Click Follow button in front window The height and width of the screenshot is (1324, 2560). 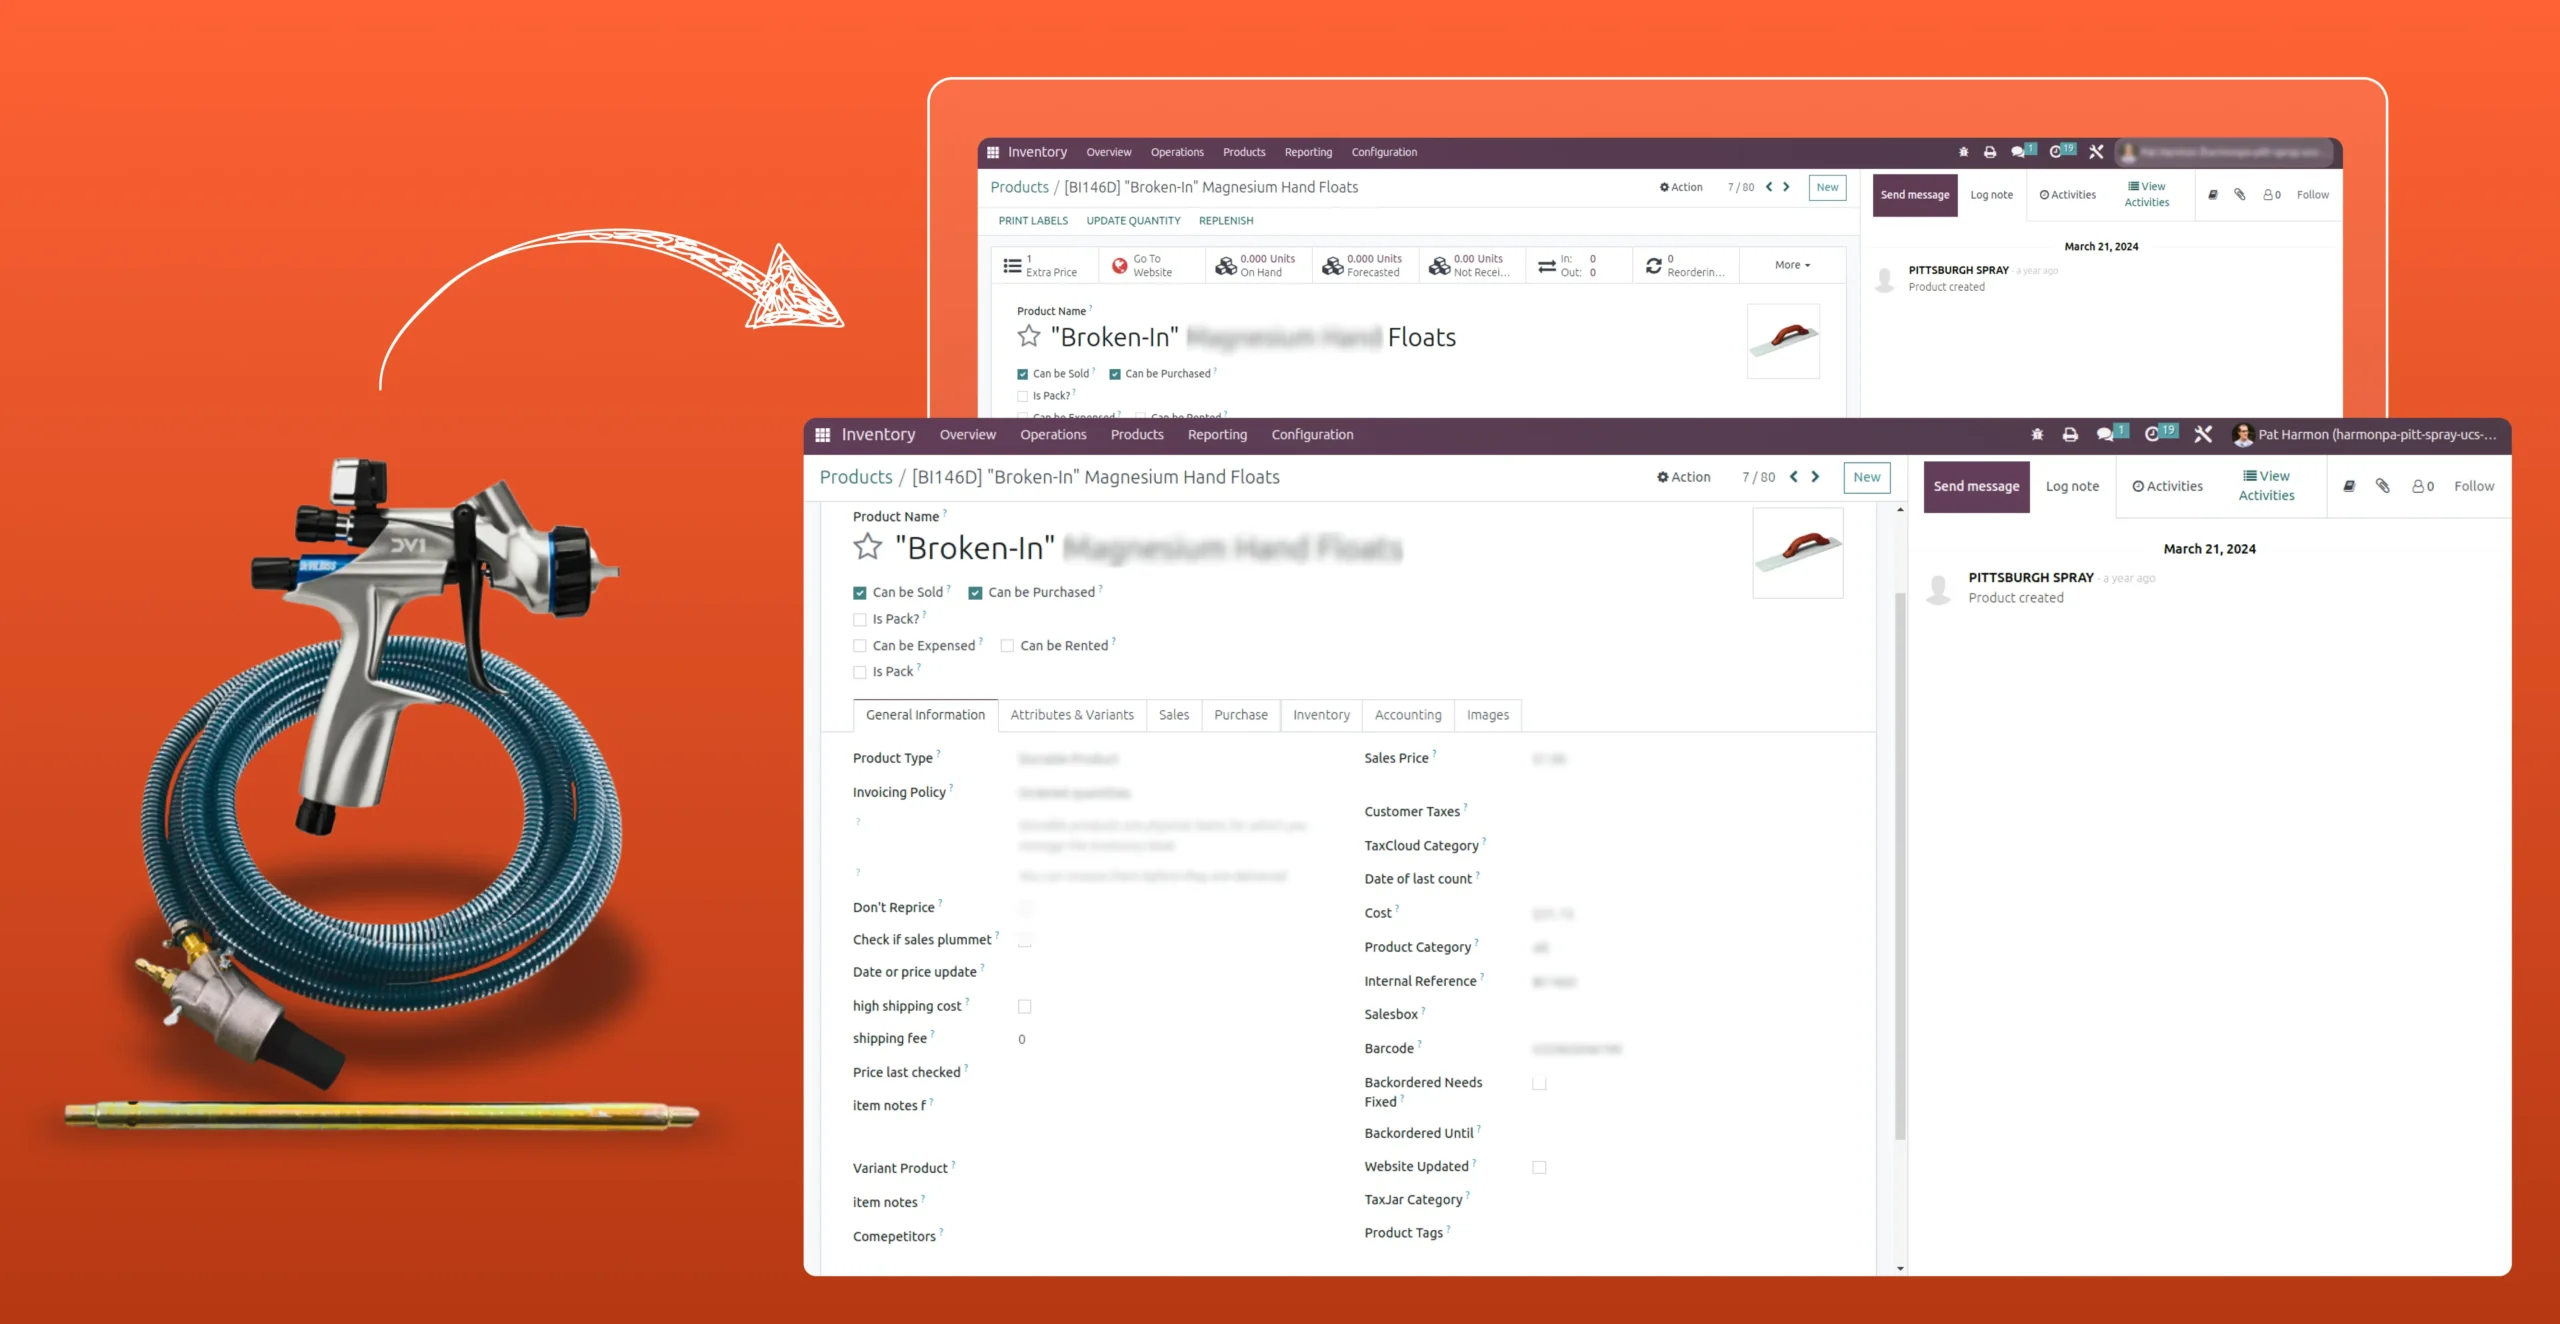point(2474,486)
